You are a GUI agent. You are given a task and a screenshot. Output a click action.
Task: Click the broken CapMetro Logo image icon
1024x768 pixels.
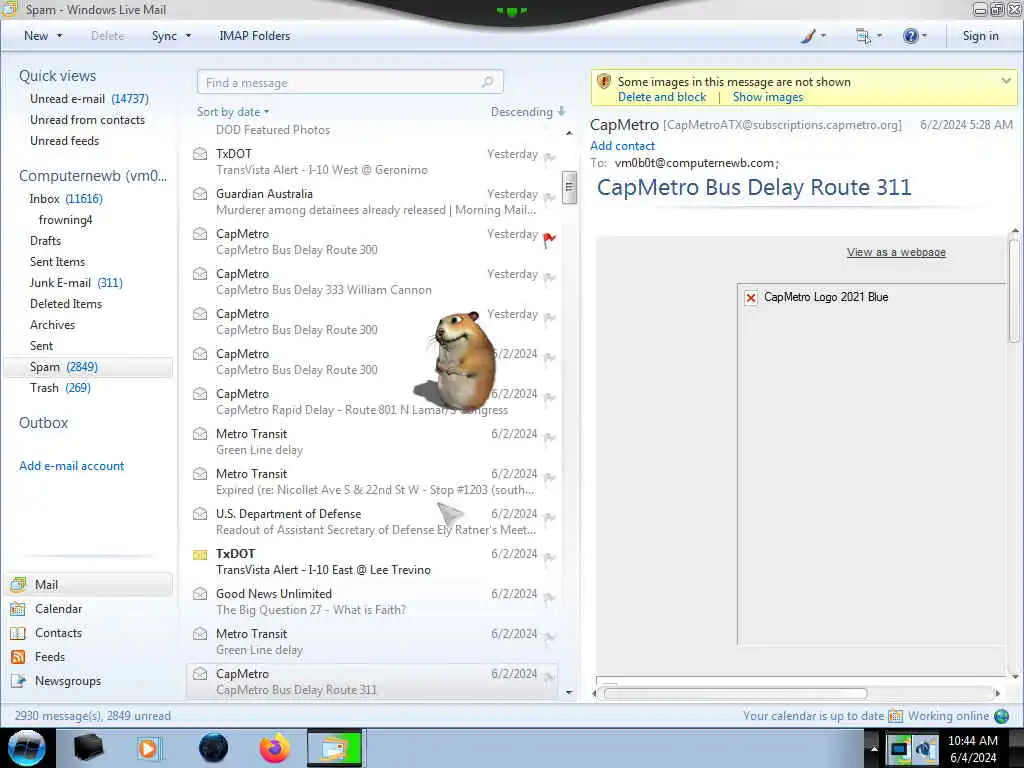pyautogui.click(x=751, y=298)
